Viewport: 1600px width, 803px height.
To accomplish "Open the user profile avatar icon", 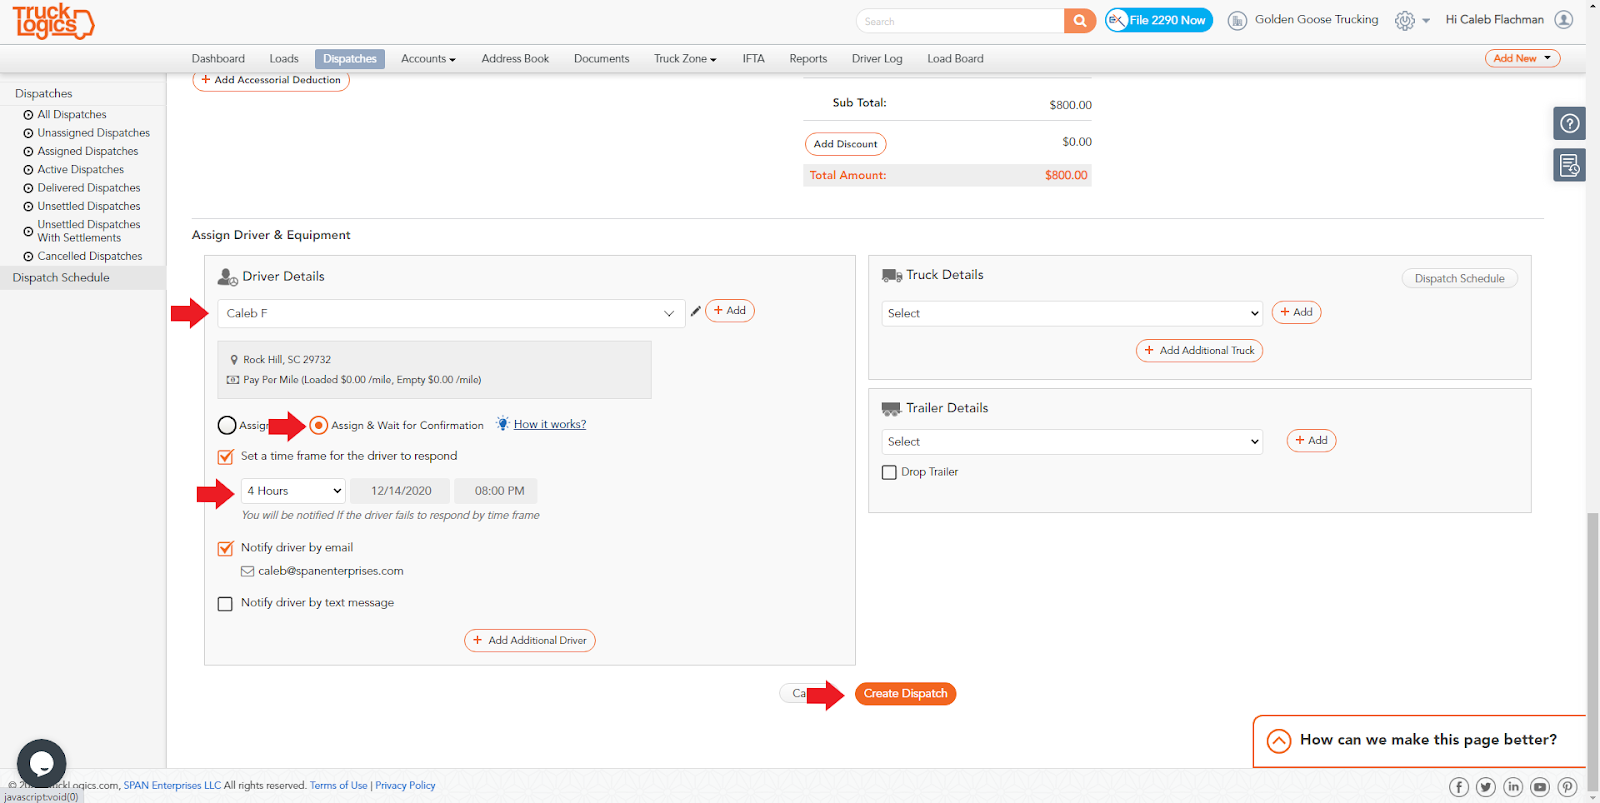I will tap(1564, 20).
